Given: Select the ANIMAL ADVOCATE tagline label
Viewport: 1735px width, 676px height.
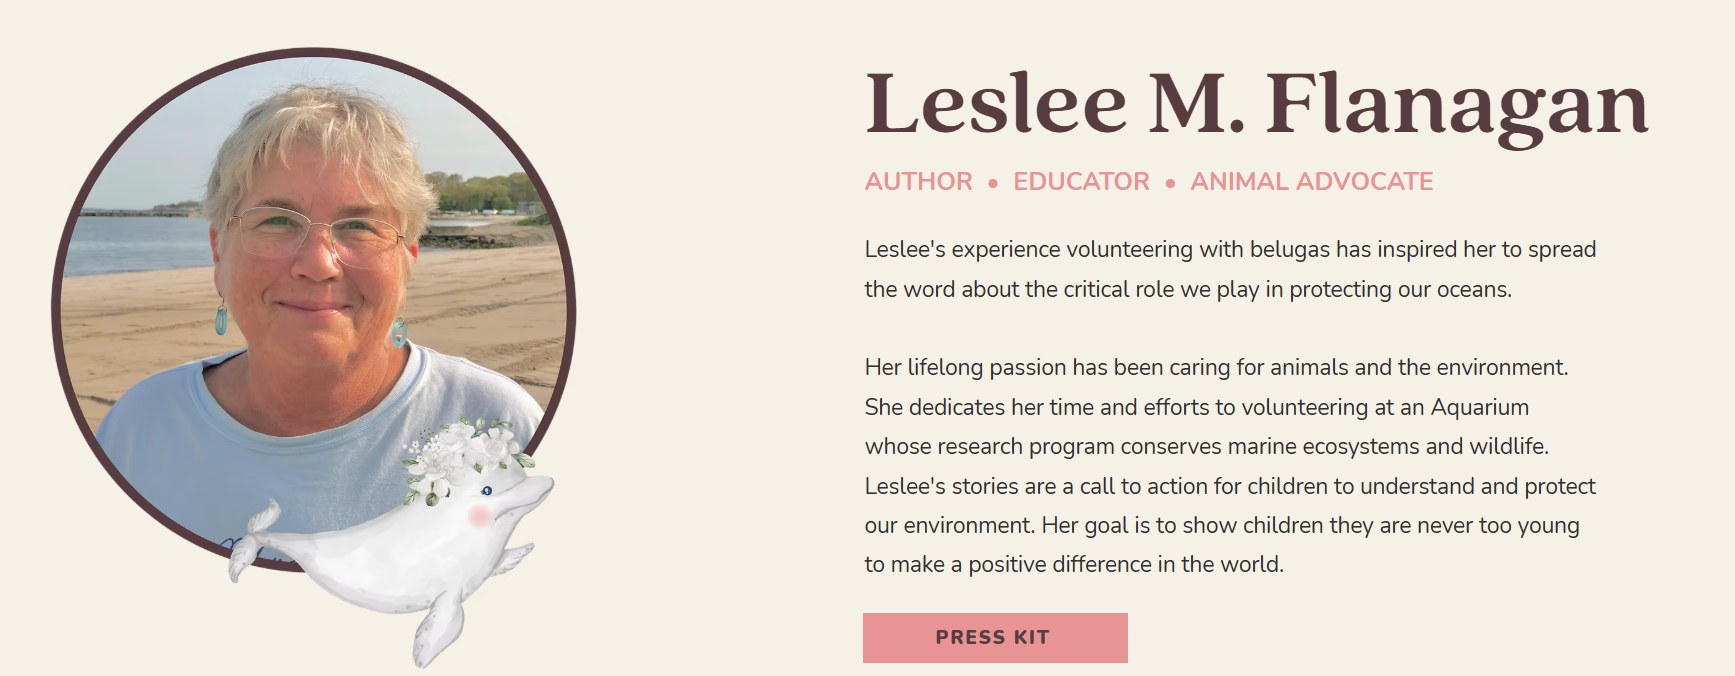Looking at the screenshot, I should 1311,181.
